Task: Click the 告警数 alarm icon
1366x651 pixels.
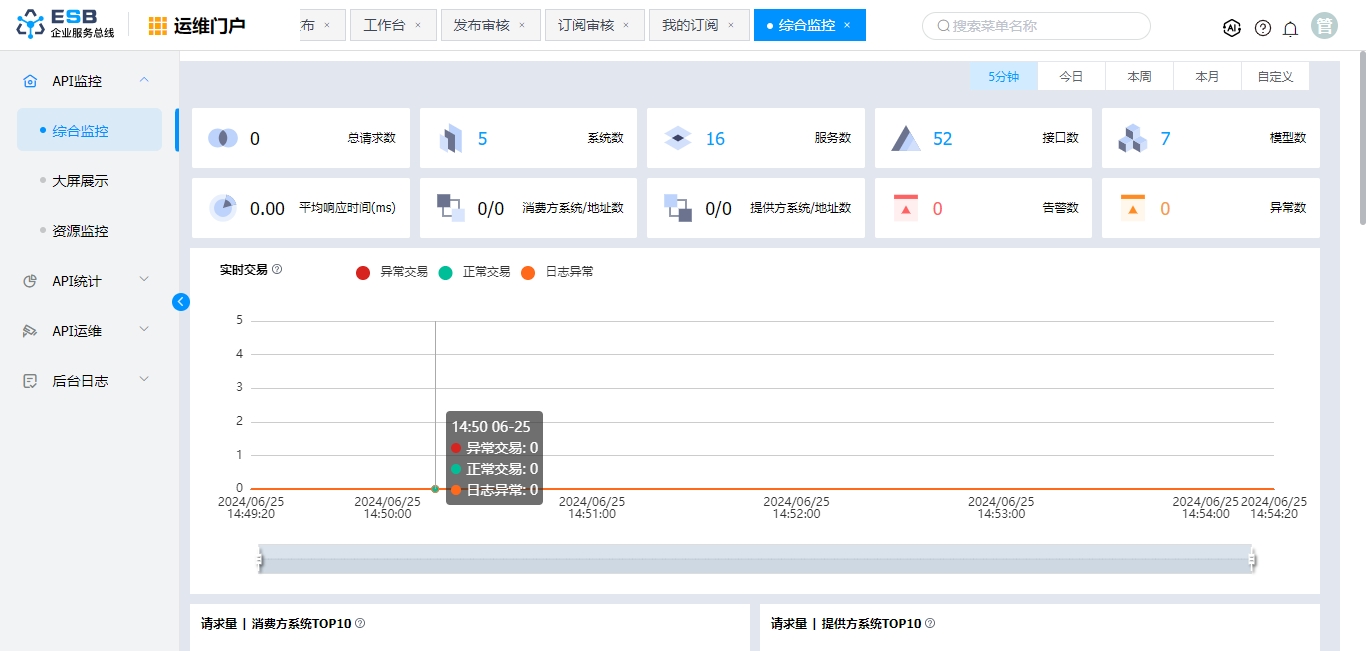Action: point(905,208)
